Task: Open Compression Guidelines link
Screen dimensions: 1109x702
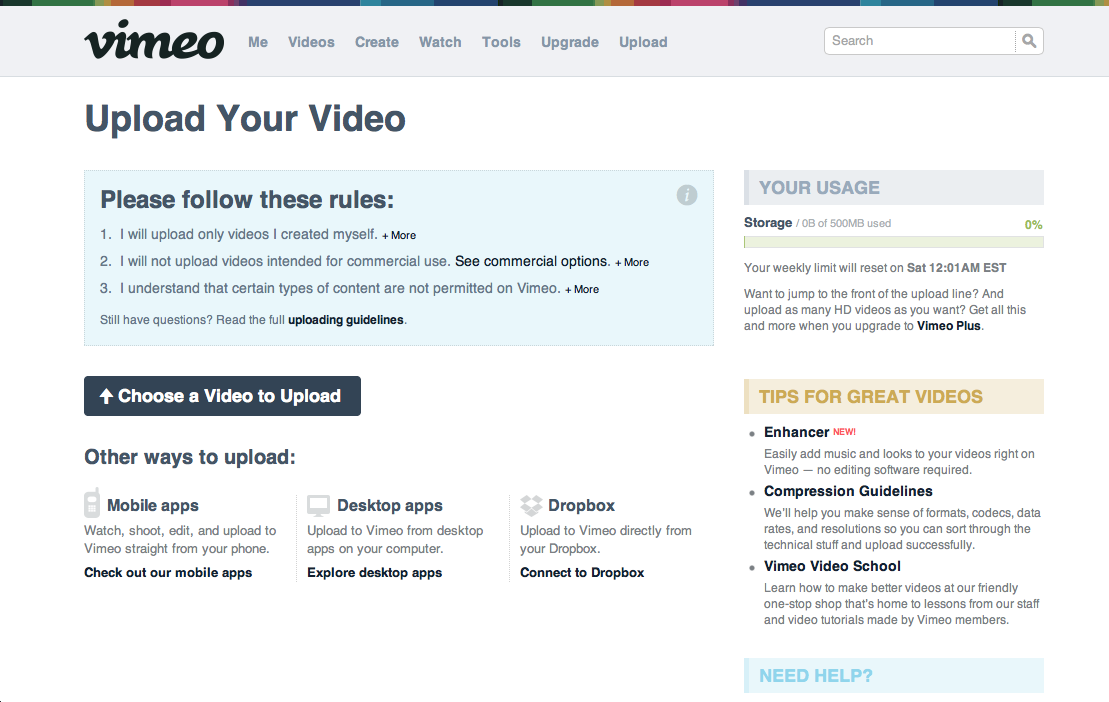Action: [848, 491]
